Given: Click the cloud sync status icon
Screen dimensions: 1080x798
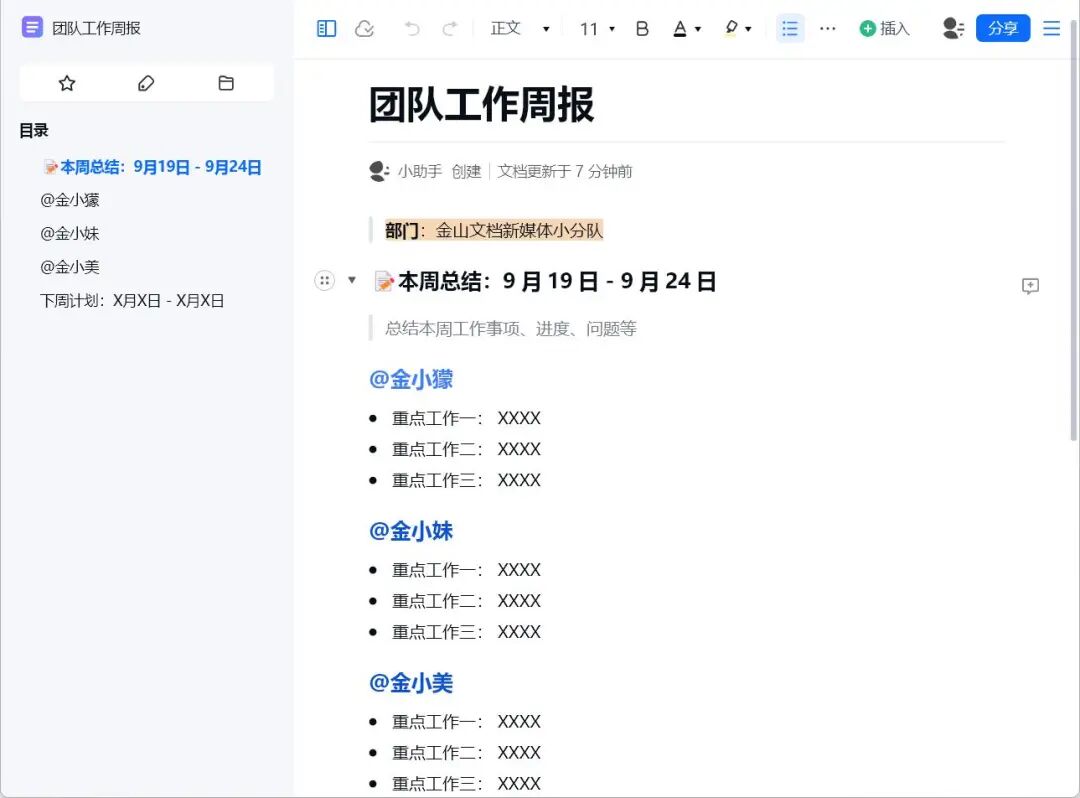Looking at the screenshot, I should [364, 28].
